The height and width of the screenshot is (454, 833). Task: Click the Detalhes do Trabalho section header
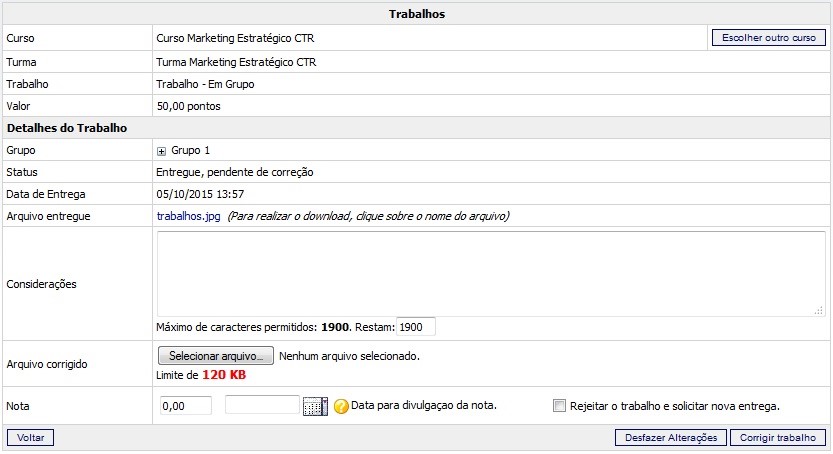(67, 128)
